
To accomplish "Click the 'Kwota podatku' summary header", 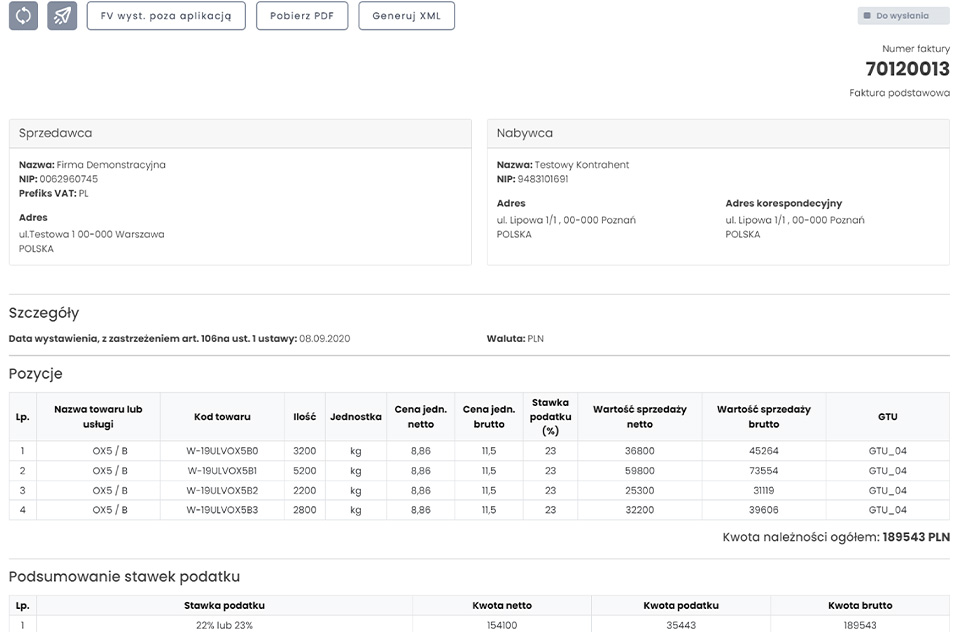I will (x=680, y=605).
